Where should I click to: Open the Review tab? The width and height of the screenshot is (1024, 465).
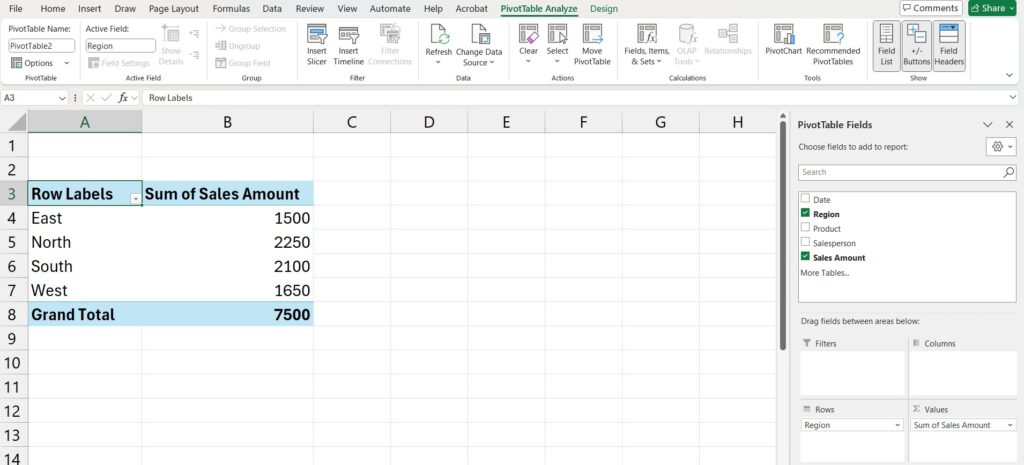pyautogui.click(x=310, y=8)
